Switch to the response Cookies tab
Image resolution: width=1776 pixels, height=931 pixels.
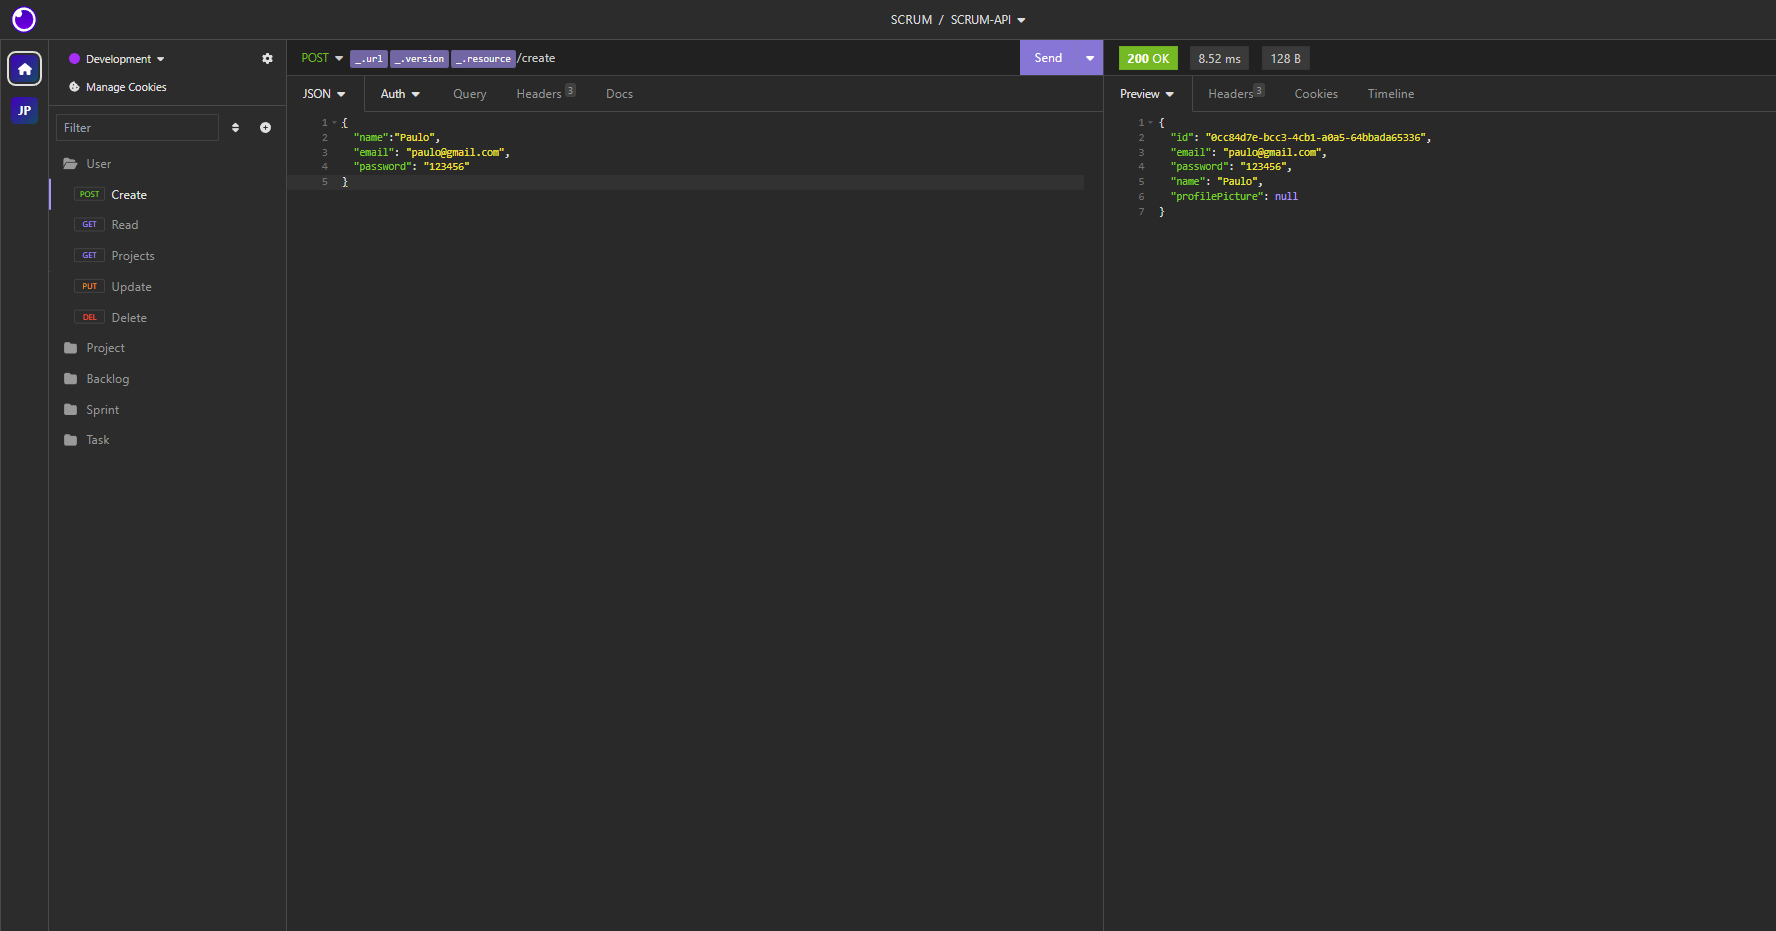[x=1316, y=94]
